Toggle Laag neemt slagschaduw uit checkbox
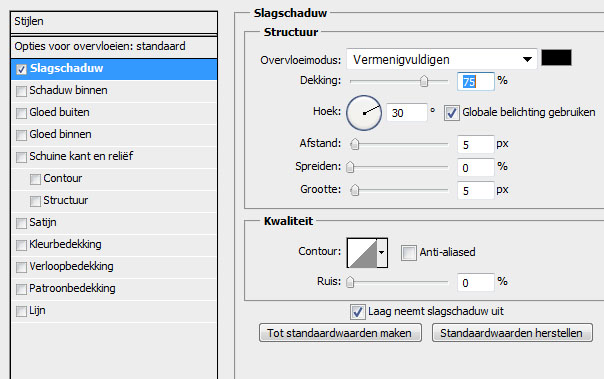The width and height of the screenshot is (604, 379). coord(357,312)
